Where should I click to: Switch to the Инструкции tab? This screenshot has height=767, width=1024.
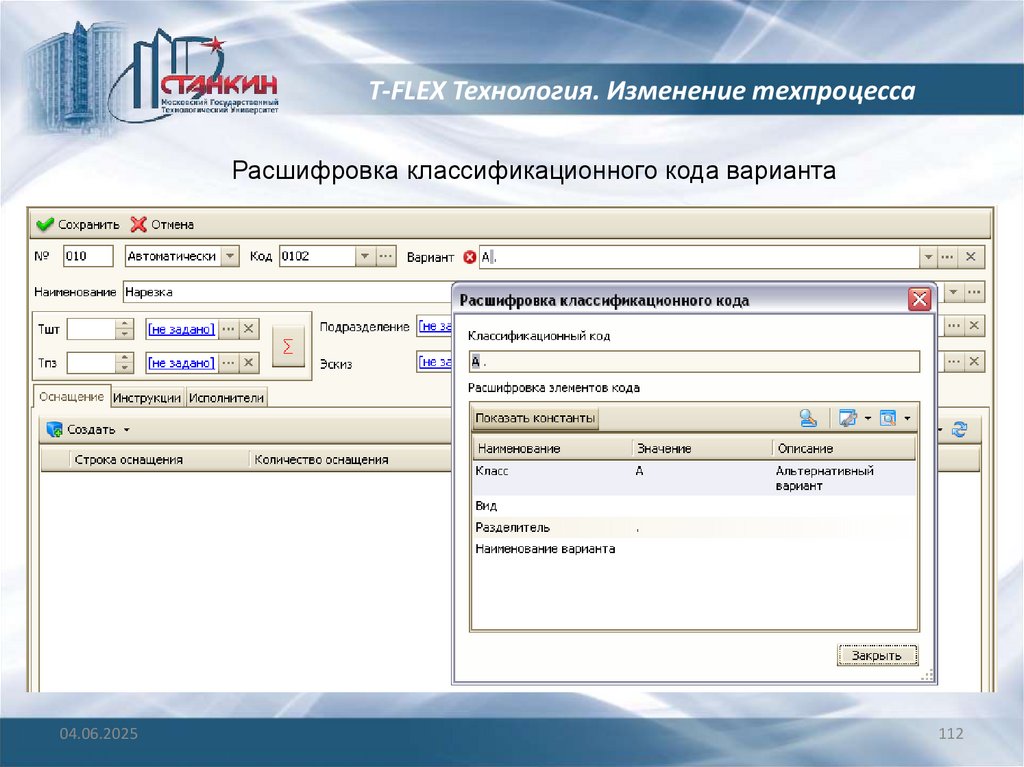(147, 398)
